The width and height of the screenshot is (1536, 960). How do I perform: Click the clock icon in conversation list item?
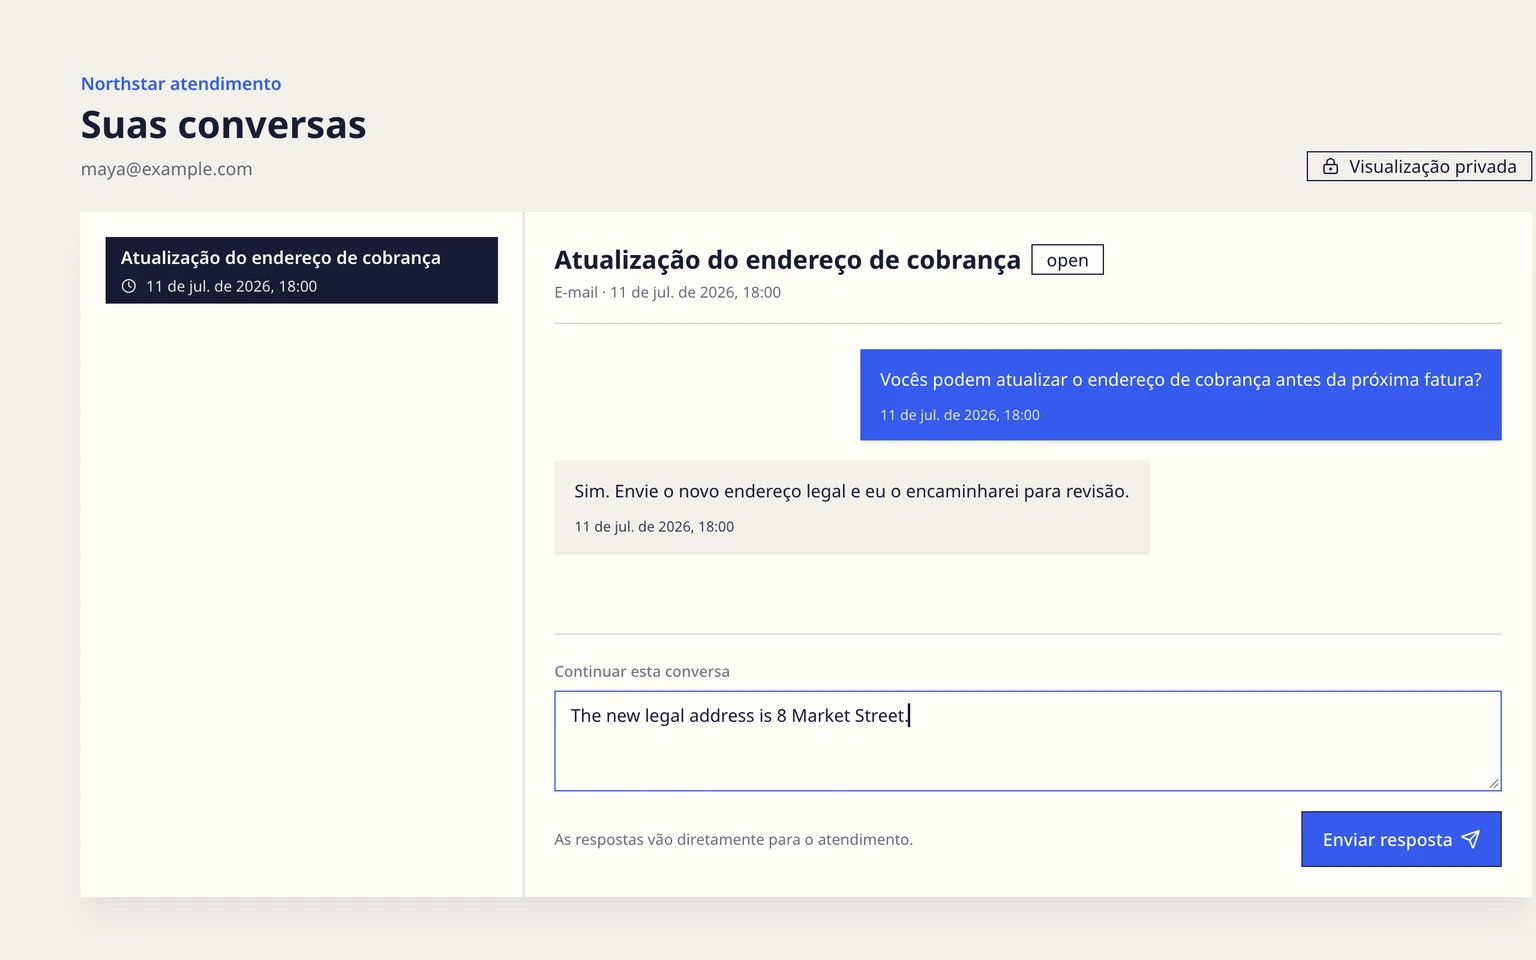pos(129,286)
